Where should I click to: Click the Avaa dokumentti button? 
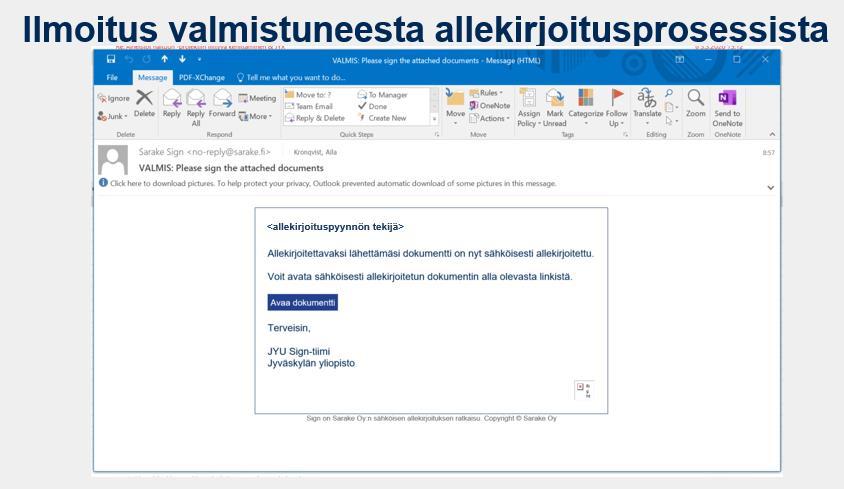tap(303, 303)
